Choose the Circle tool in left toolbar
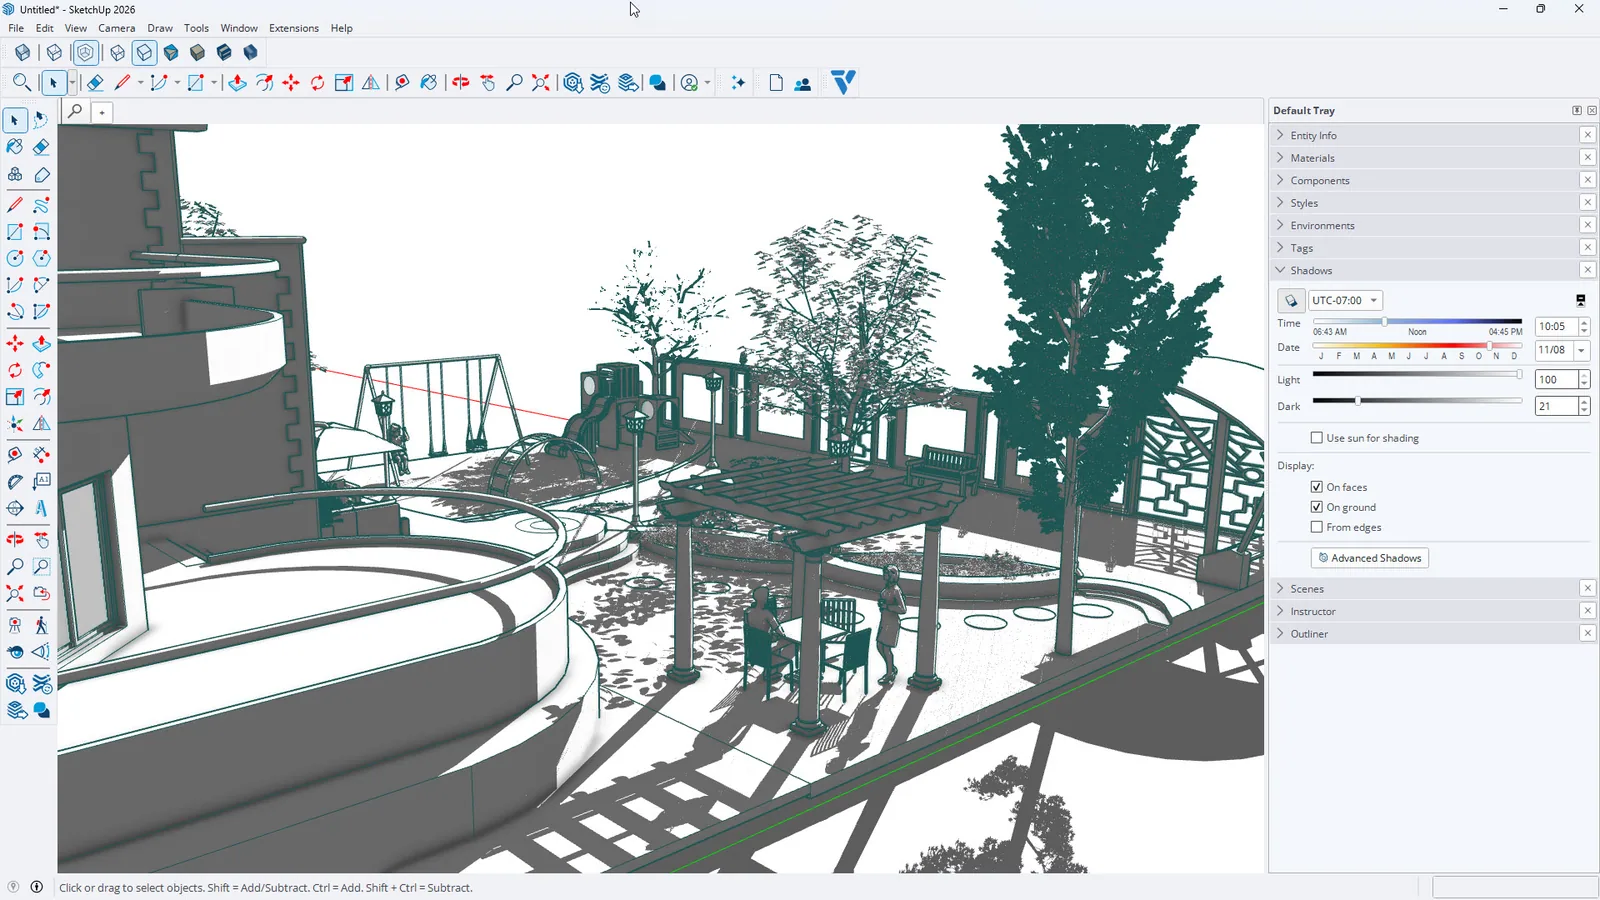This screenshot has height=900, width=1600. [15, 258]
